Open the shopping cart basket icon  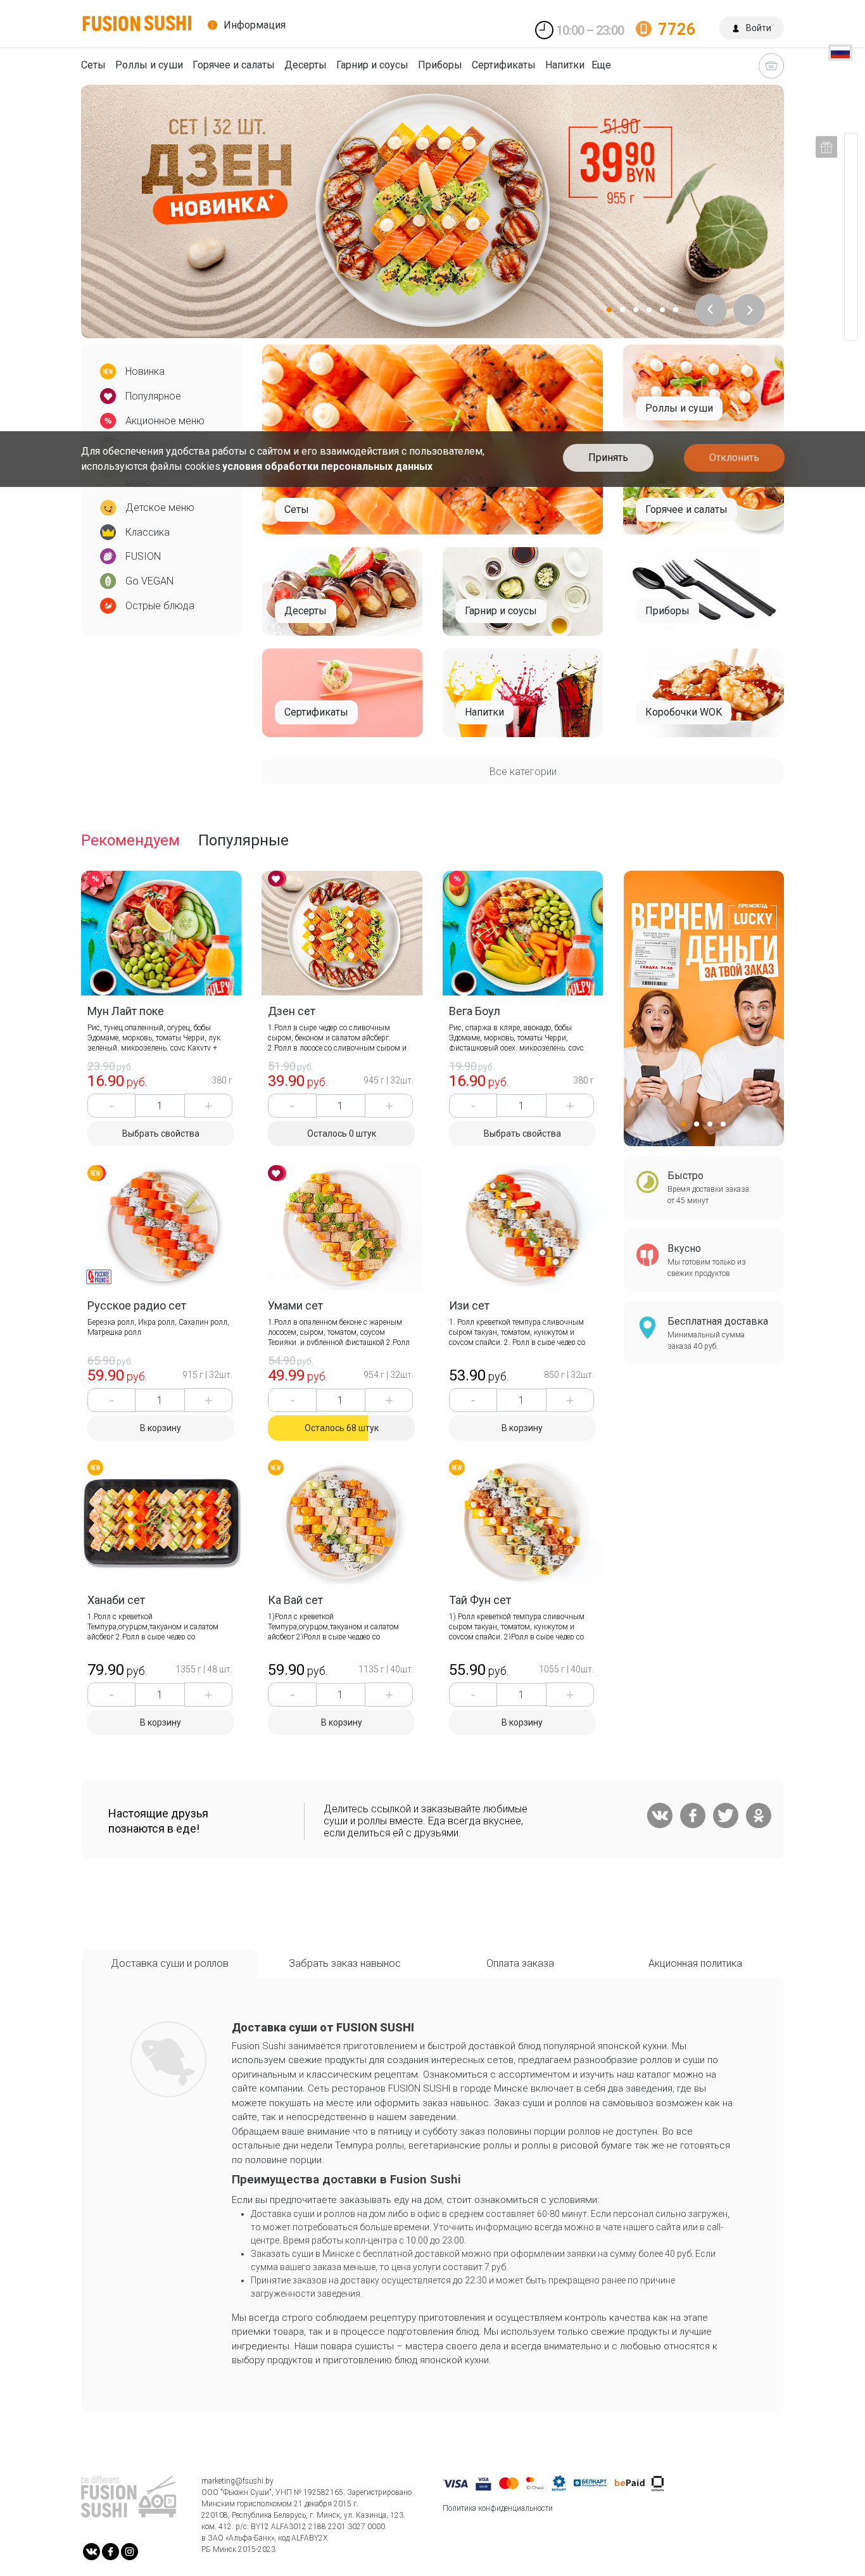coord(770,66)
